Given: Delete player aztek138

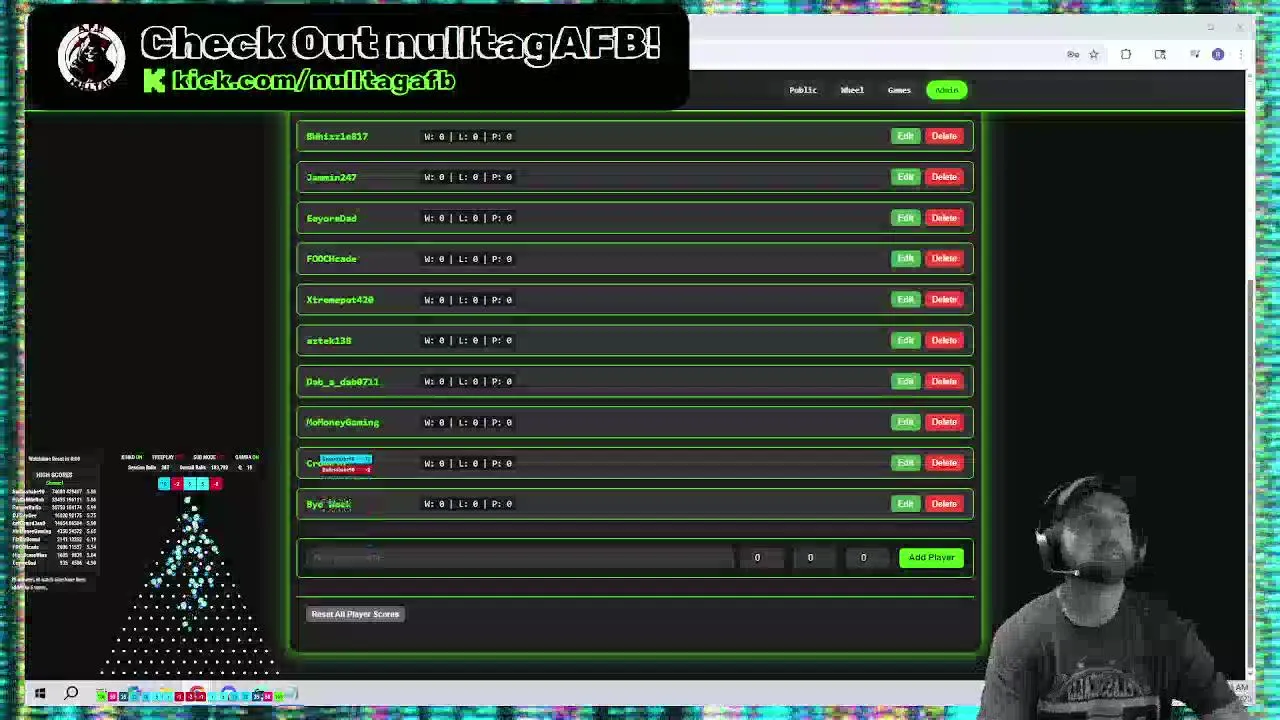Looking at the screenshot, I should click(944, 340).
